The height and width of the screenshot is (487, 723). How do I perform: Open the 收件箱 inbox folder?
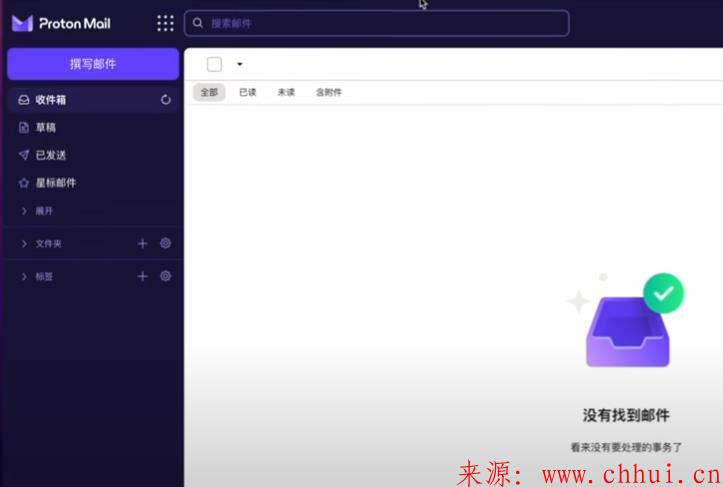pos(93,100)
